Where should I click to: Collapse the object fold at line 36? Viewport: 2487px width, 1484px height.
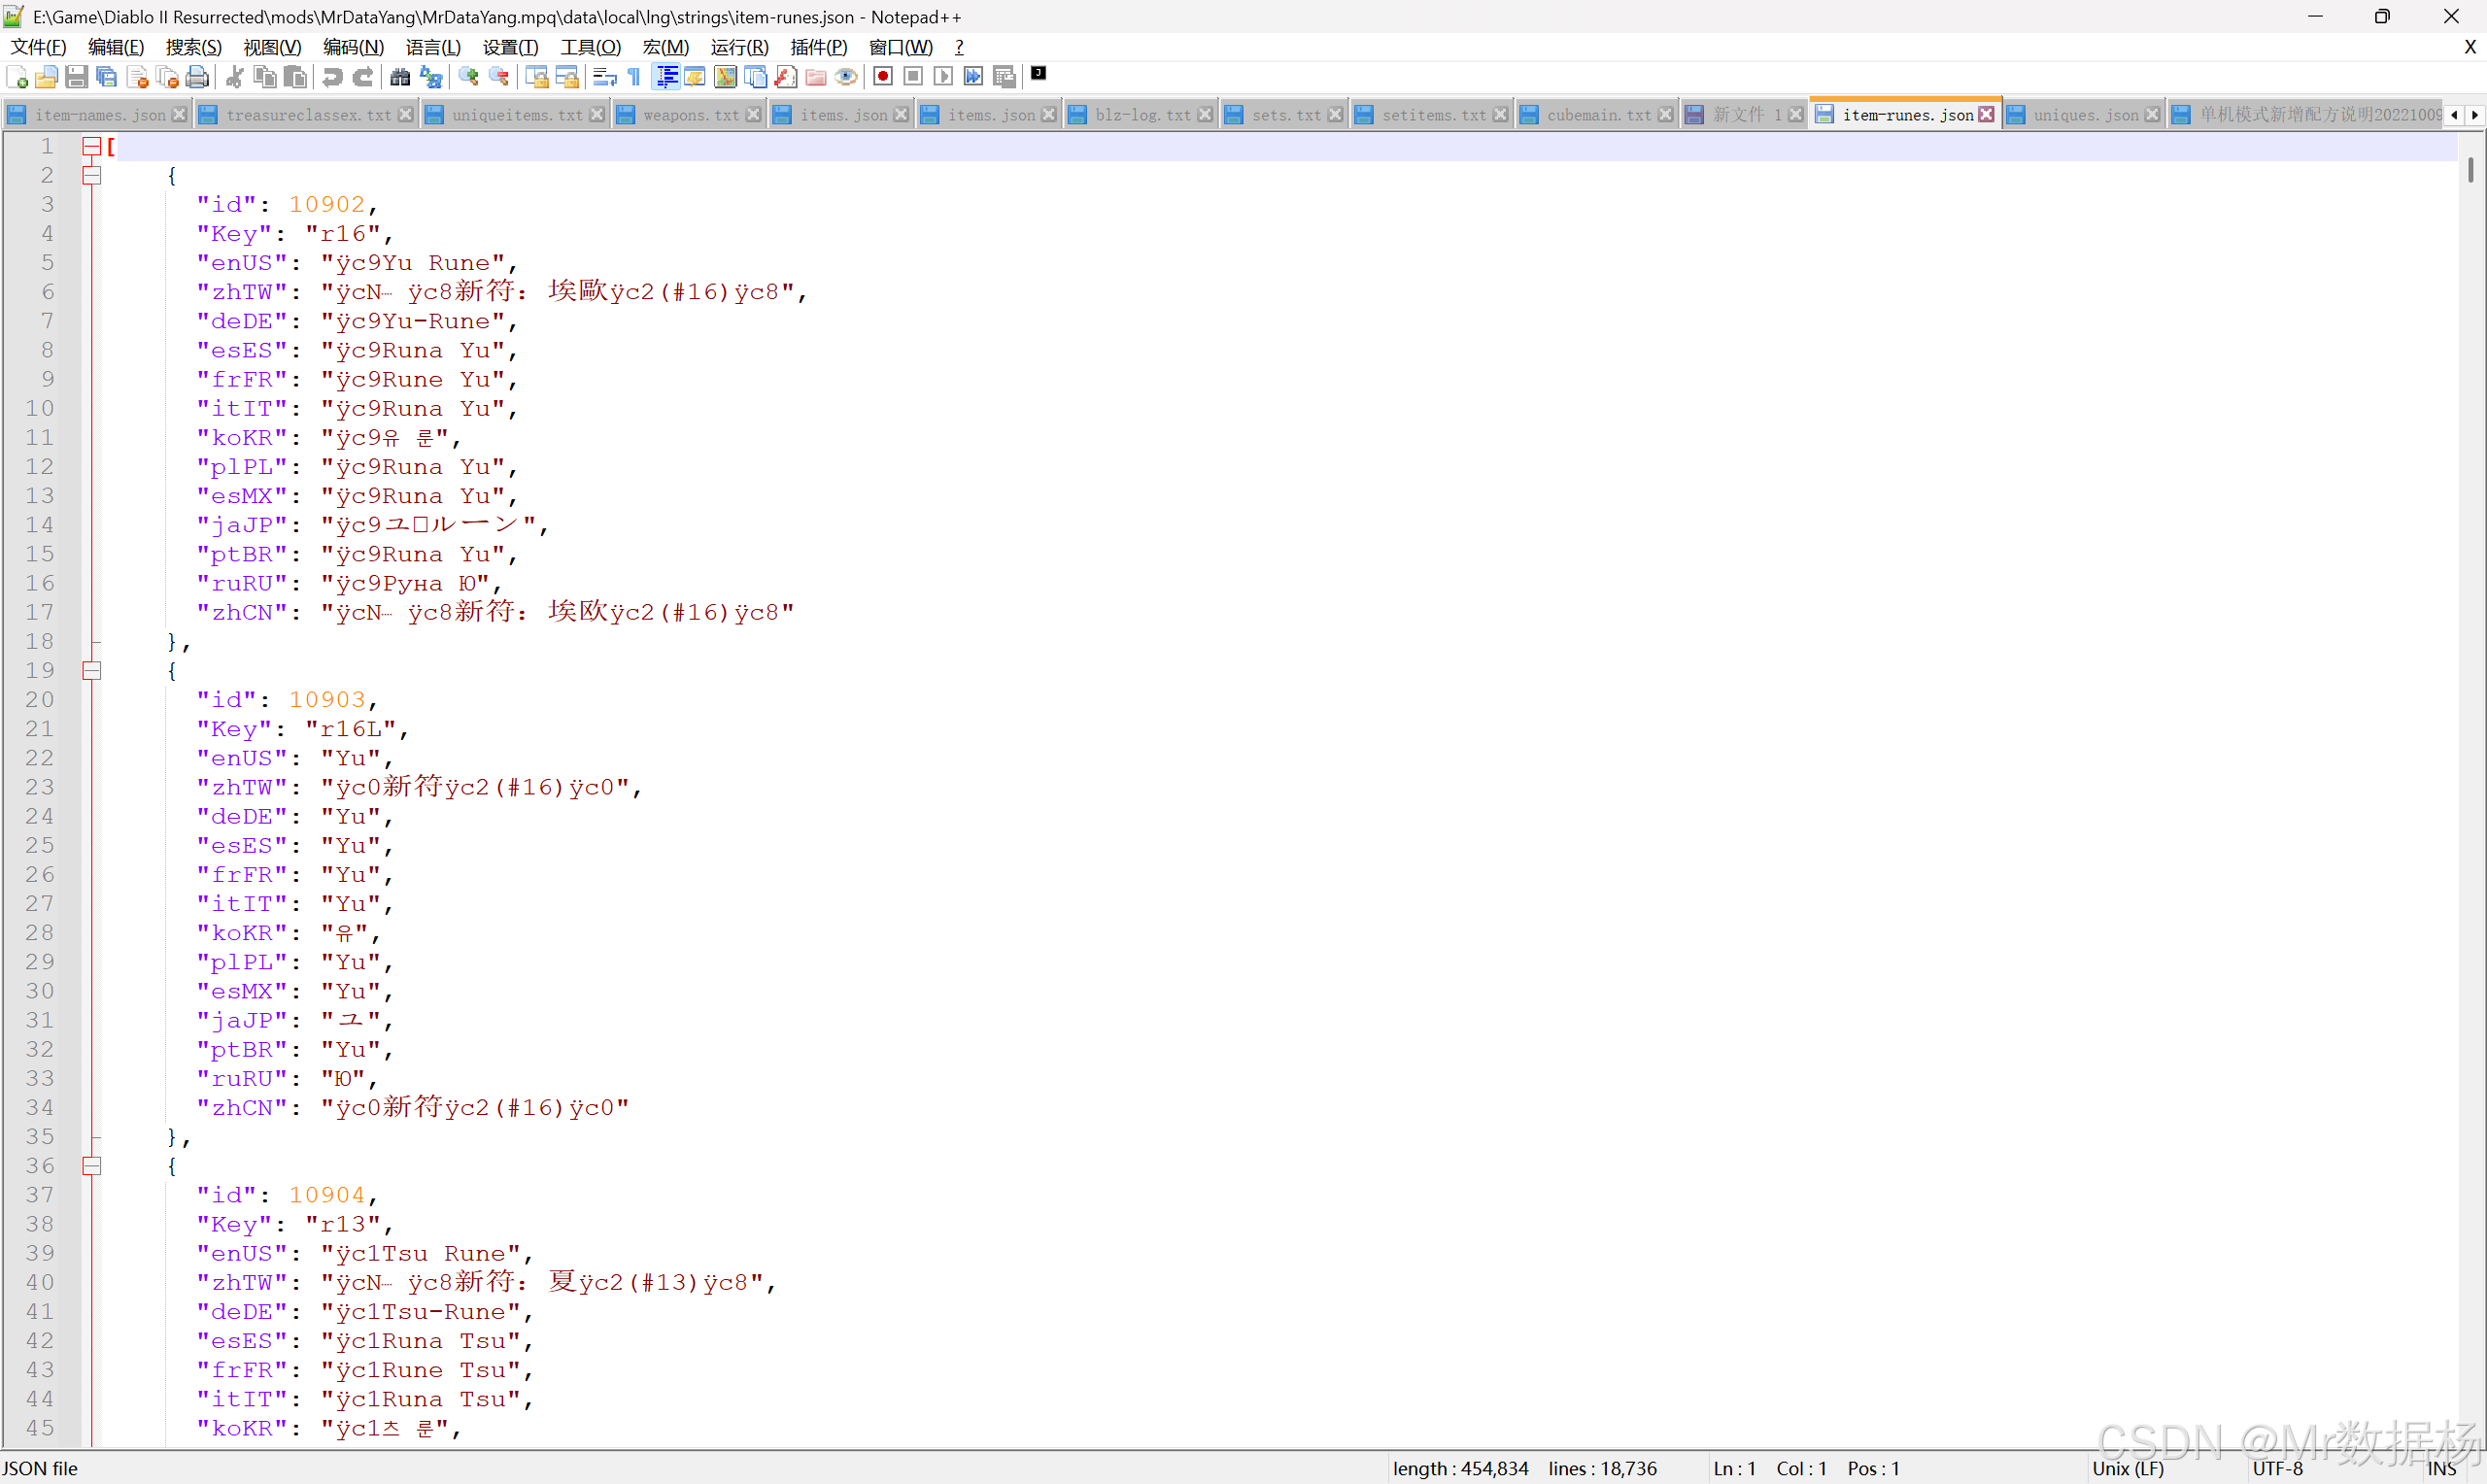point(91,1166)
